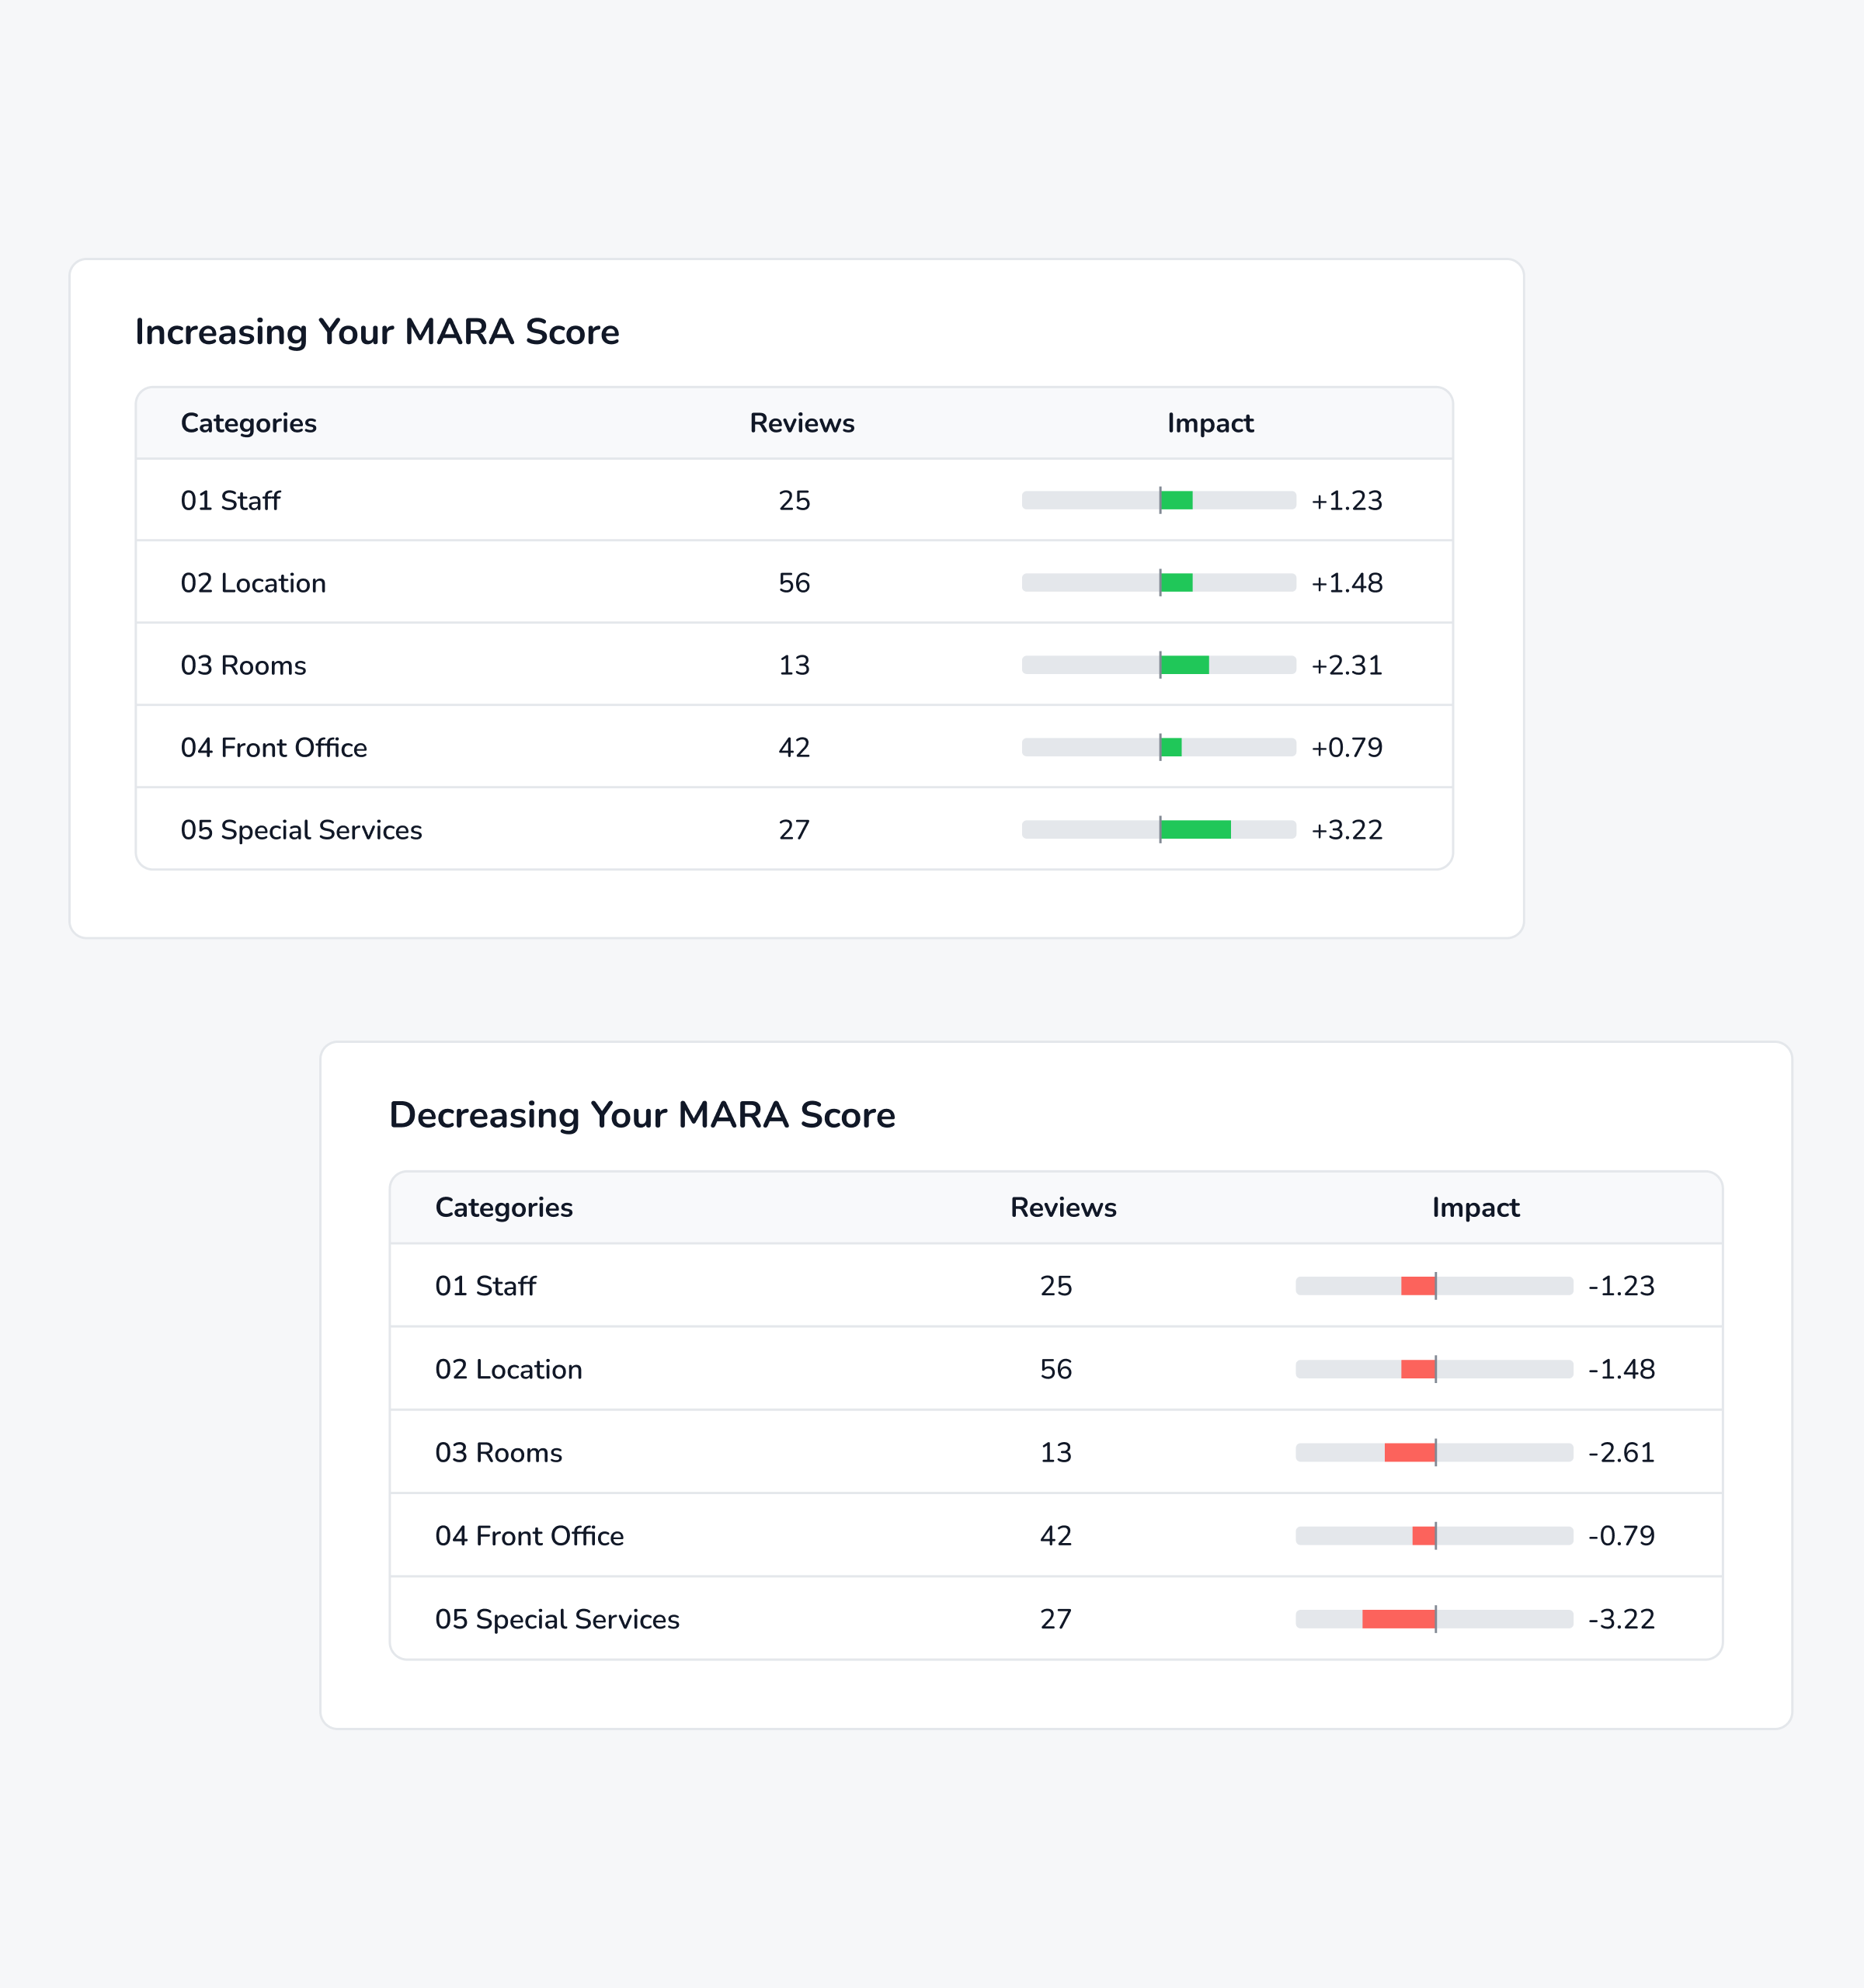Screen dimensions: 1864x1988
Task: Click review count 13 in Increasing table
Action: point(794,665)
